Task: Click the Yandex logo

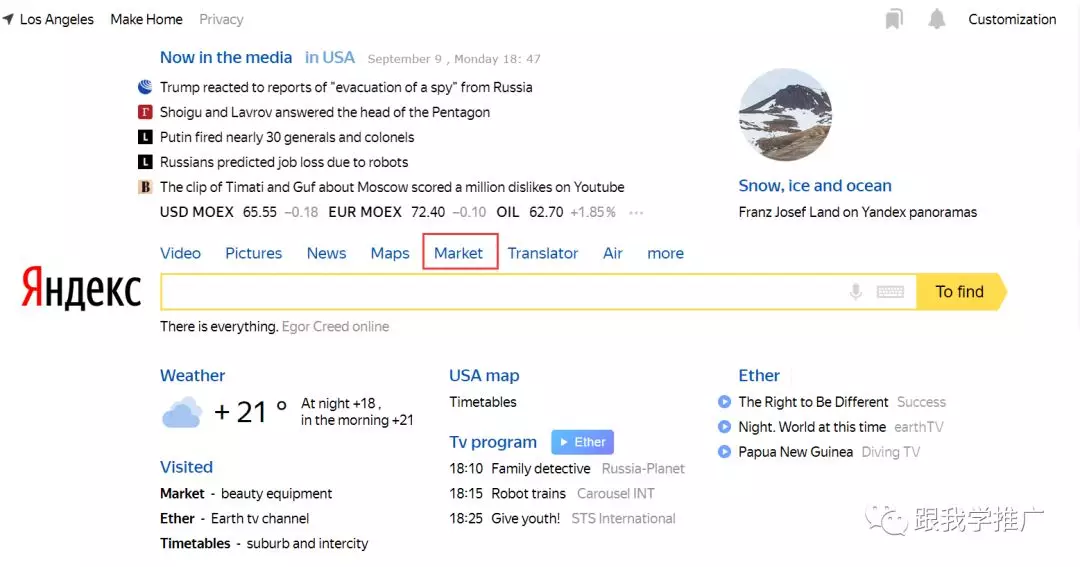Action: pyautogui.click(x=81, y=289)
